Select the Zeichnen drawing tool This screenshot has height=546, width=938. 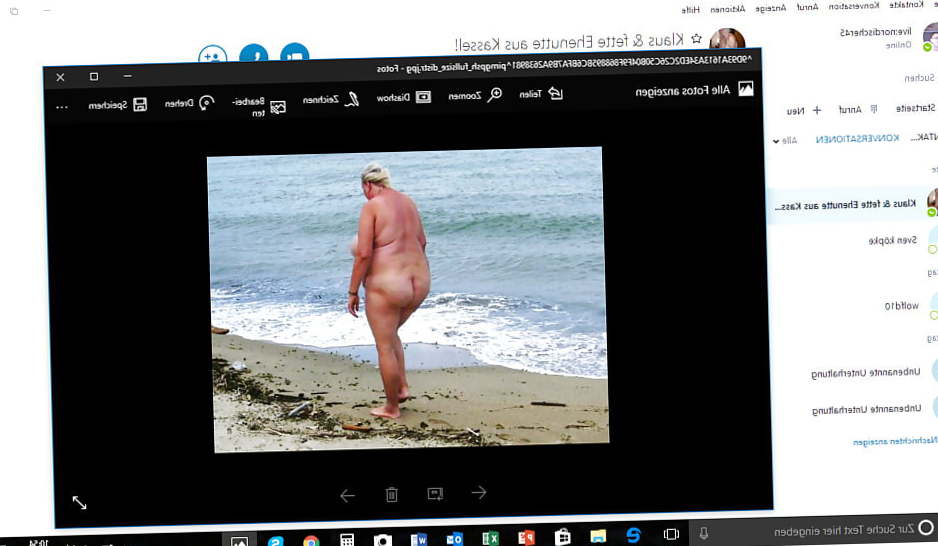pos(351,99)
